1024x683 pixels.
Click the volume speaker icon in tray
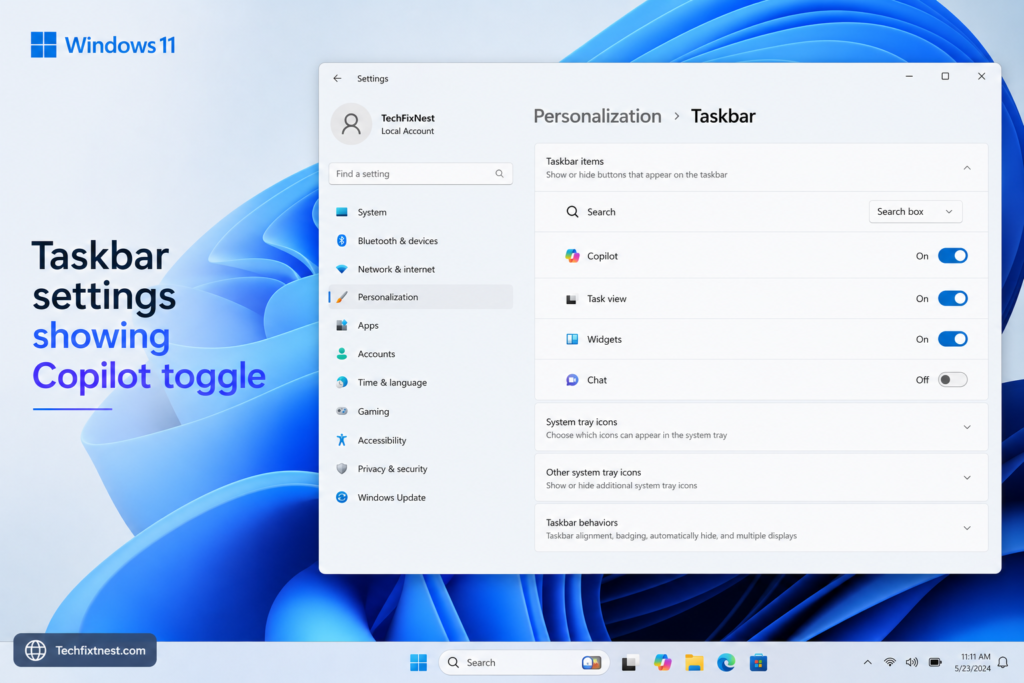[912, 662]
